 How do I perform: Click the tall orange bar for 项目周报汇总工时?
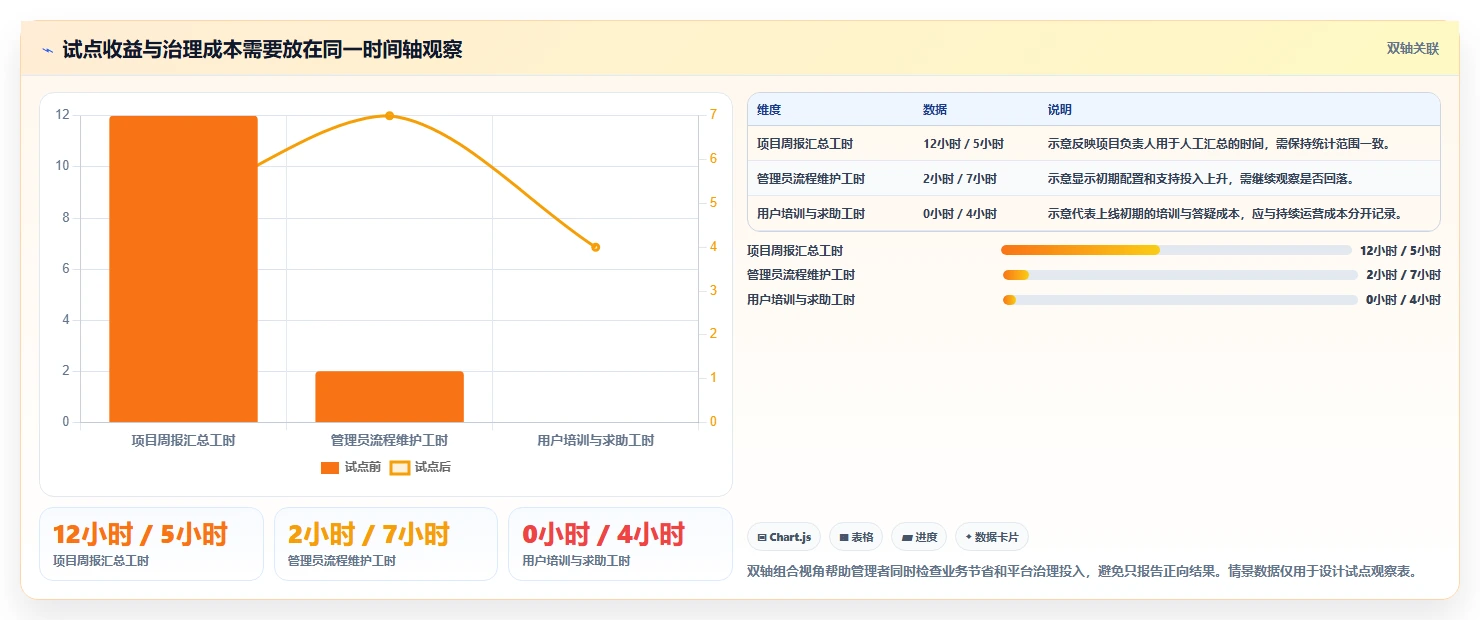[183, 269]
